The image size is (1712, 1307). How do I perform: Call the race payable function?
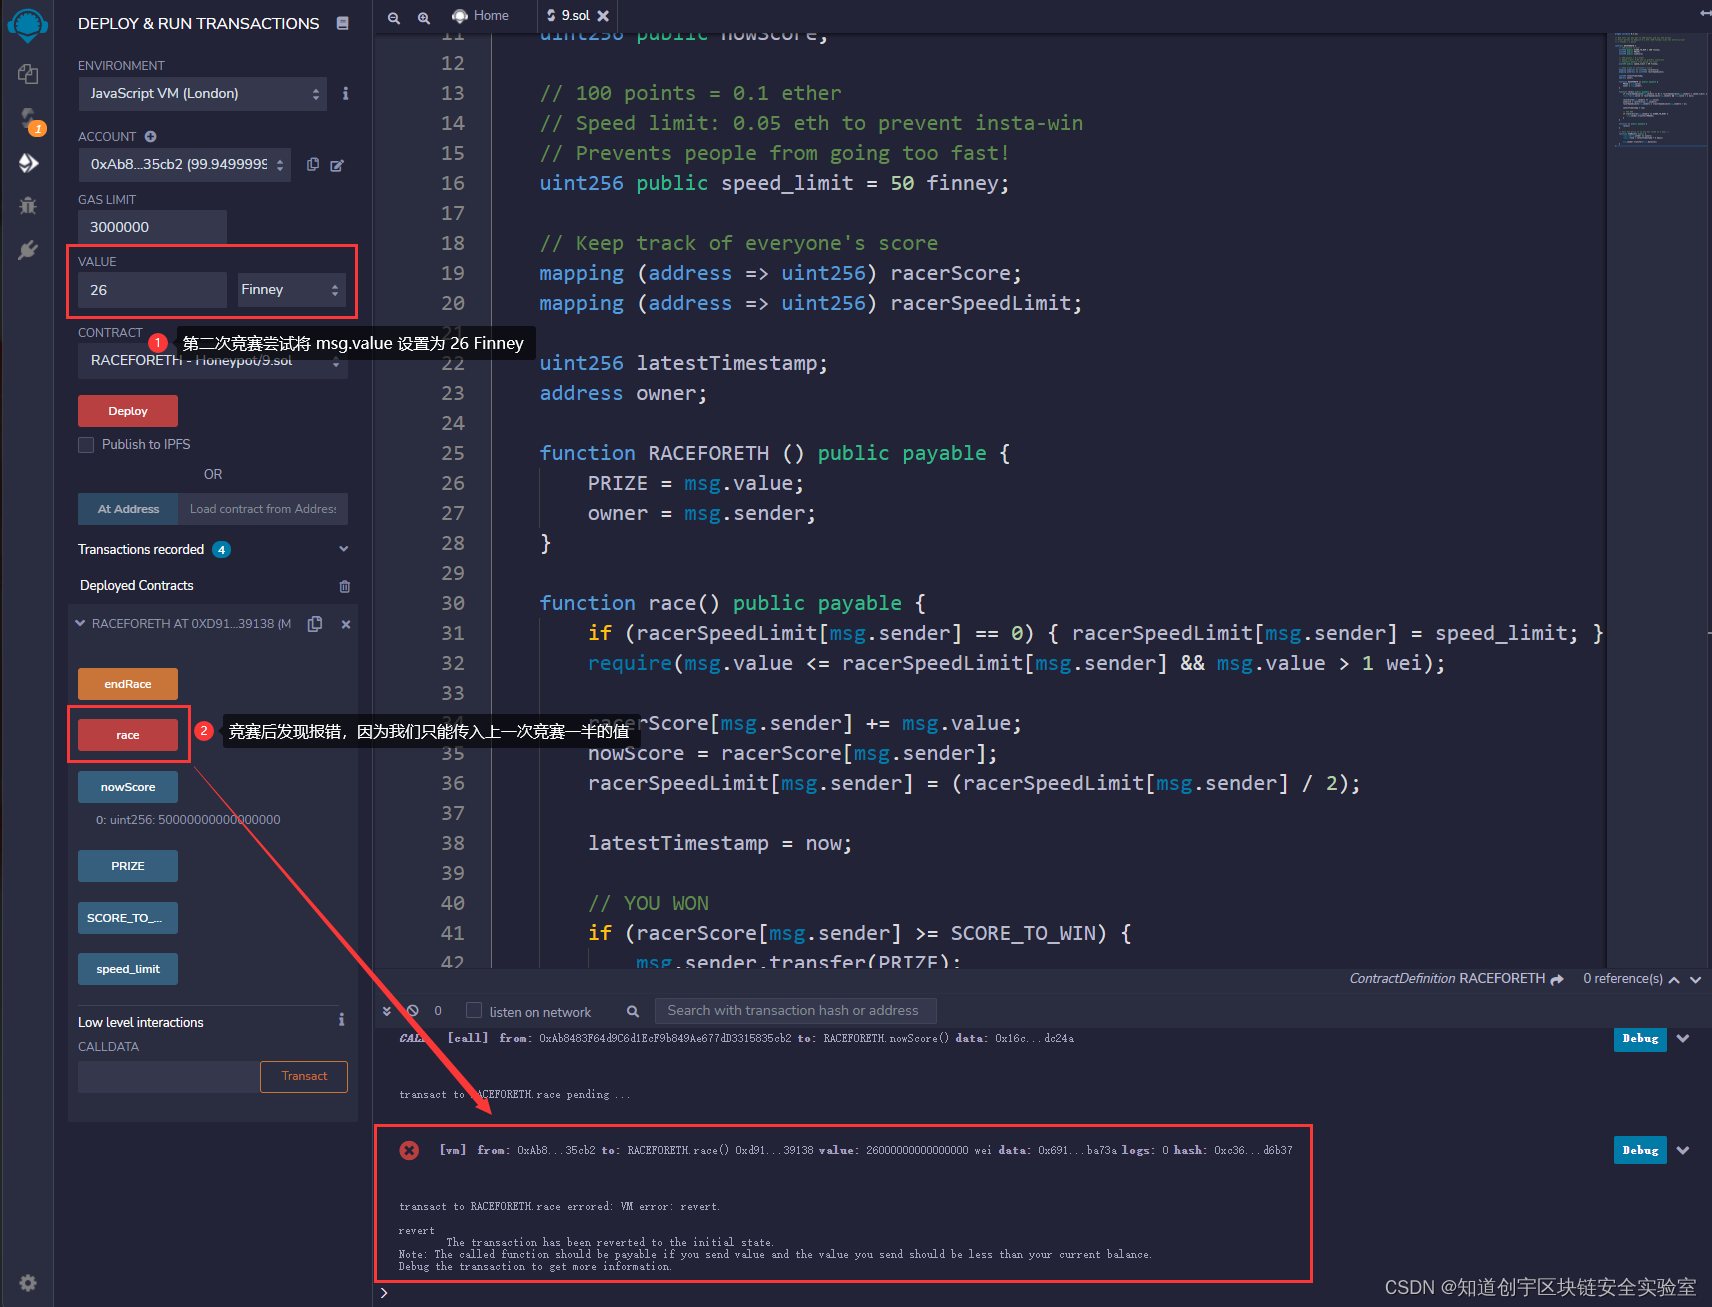pyautogui.click(x=128, y=735)
